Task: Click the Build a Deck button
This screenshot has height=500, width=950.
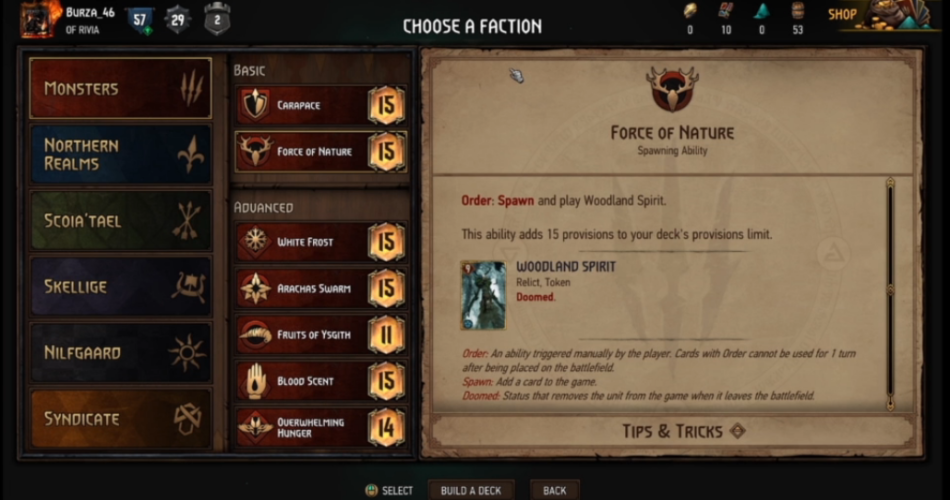Action: click(471, 490)
